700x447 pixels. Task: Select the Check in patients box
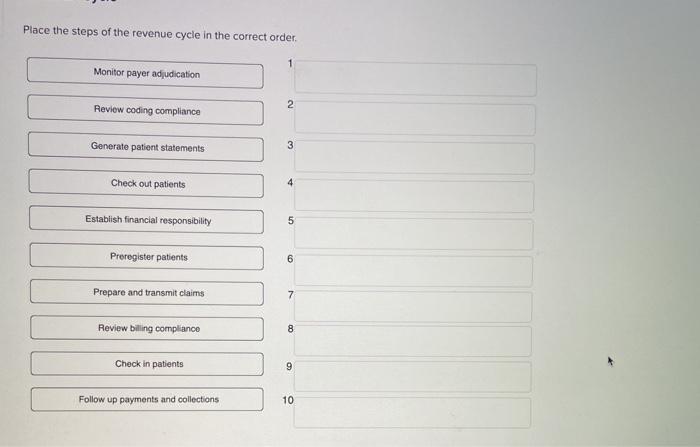point(147,364)
